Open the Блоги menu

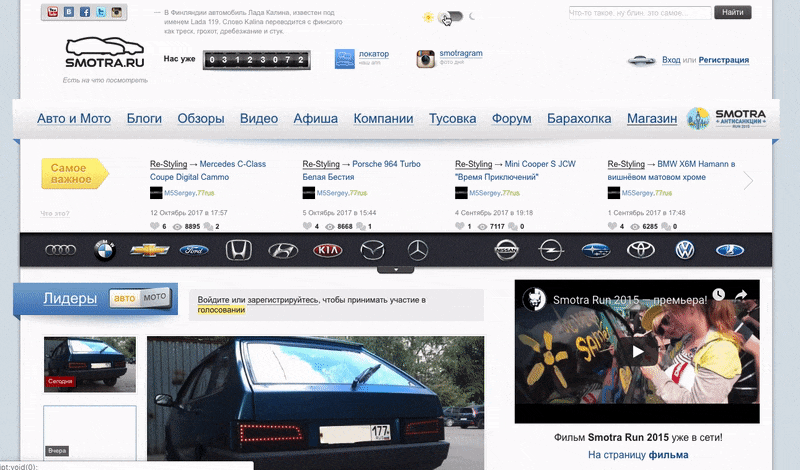(x=144, y=118)
